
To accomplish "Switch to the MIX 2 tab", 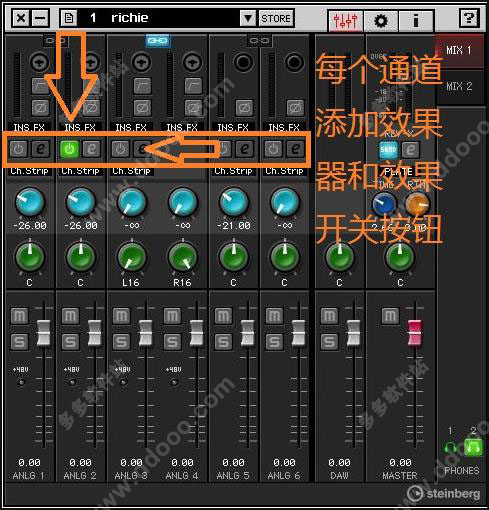I will click(459, 86).
